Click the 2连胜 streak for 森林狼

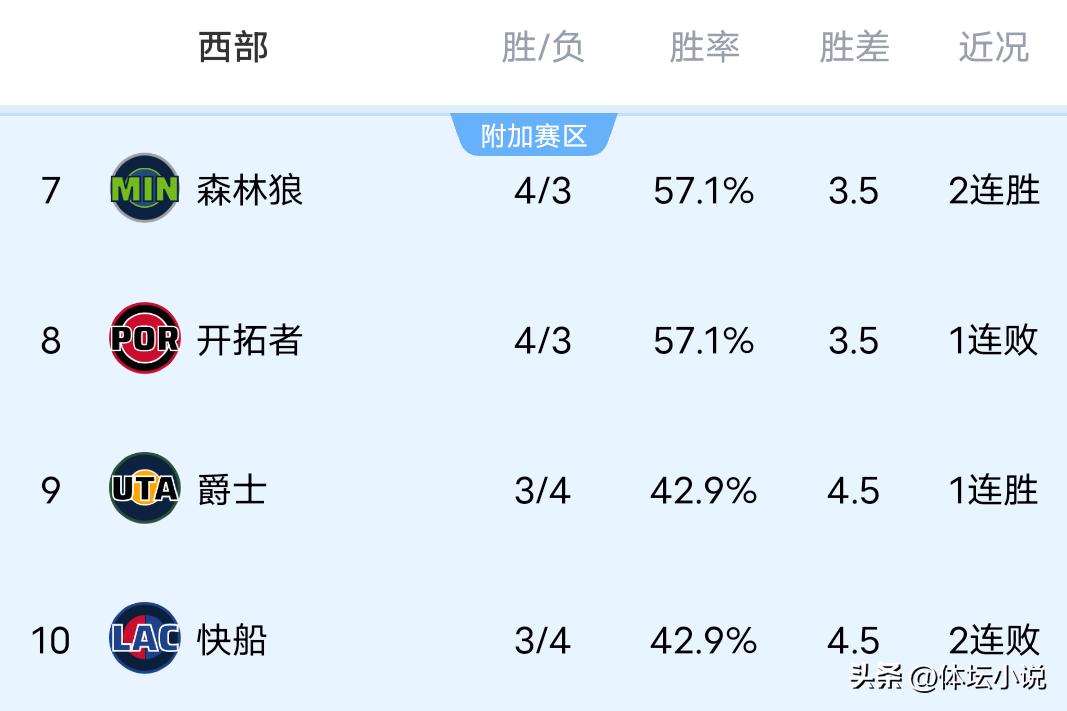coord(994,190)
